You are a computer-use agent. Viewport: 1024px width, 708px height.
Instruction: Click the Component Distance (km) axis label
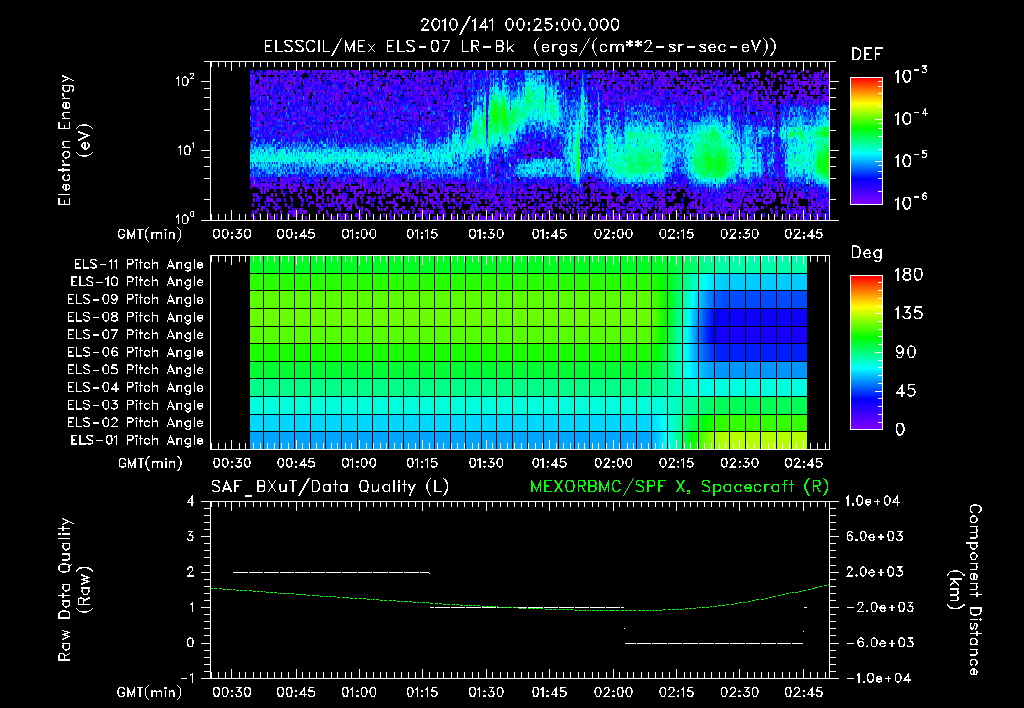[965, 590]
